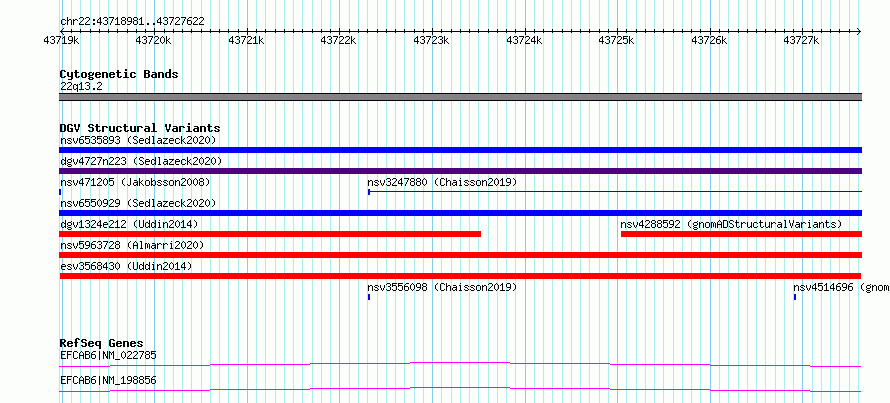Image resolution: width=890 pixels, height=403 pixels.
Task: Select the red nsv4288592 variant bar
Action: [x=741, y=234]
